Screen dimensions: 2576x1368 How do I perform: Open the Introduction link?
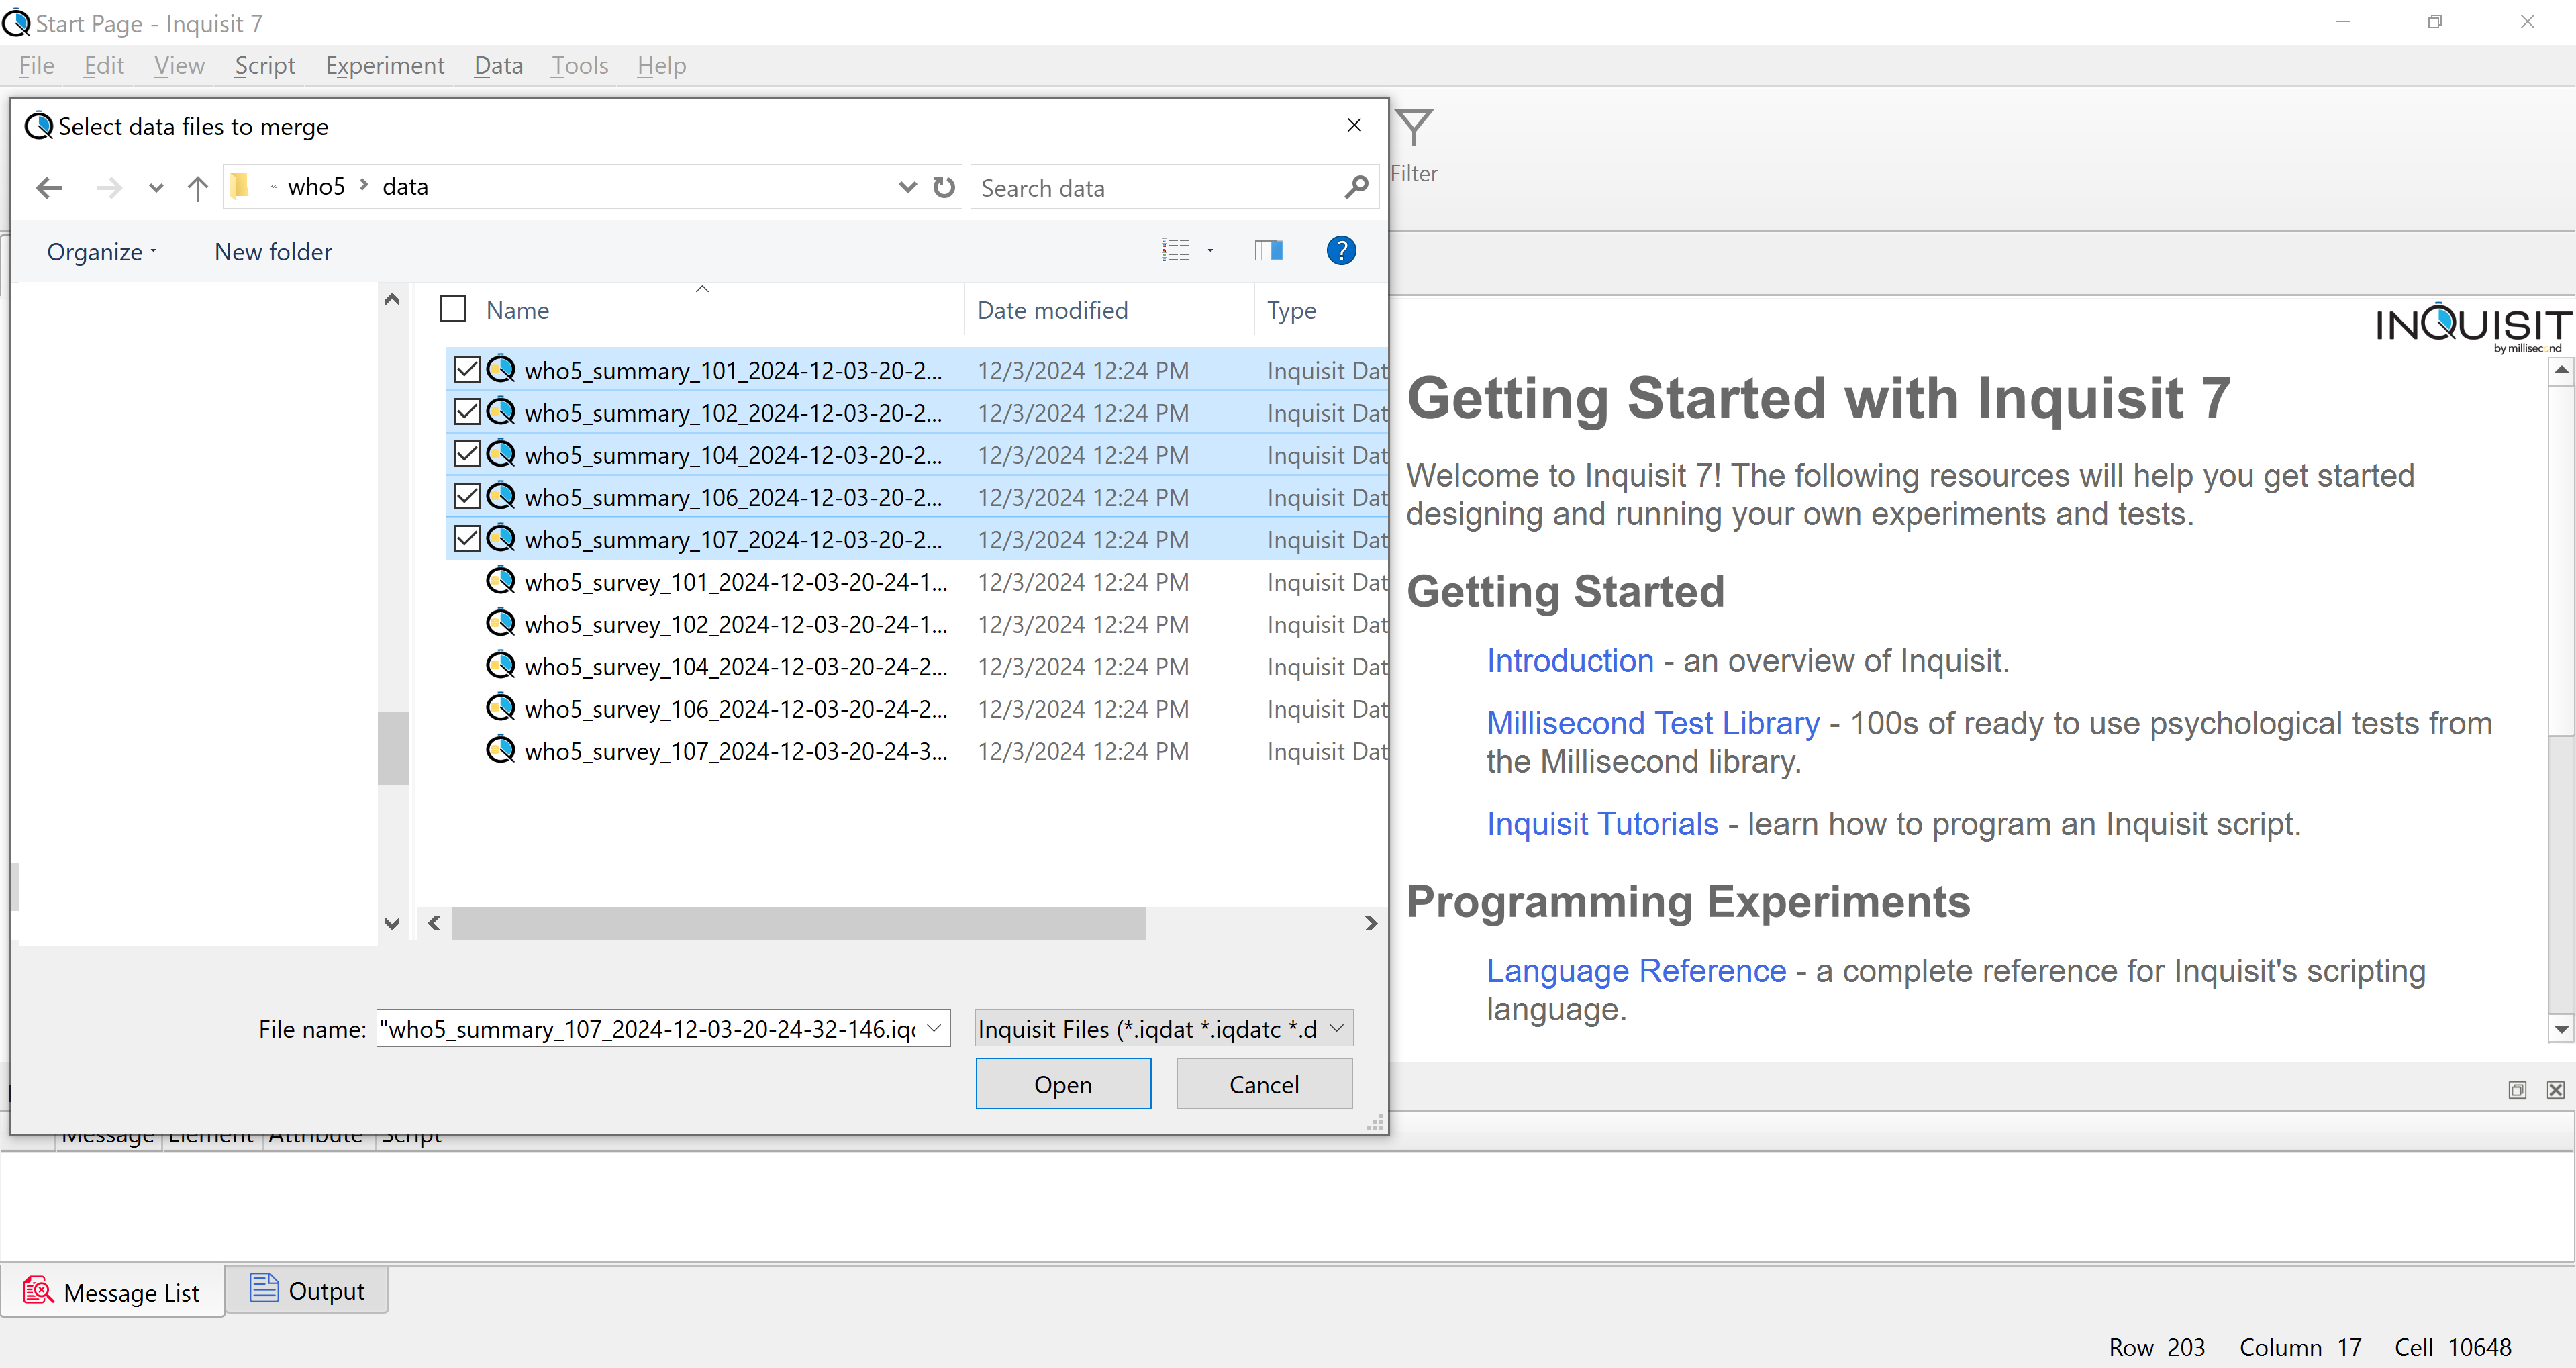click(1570, 661)
